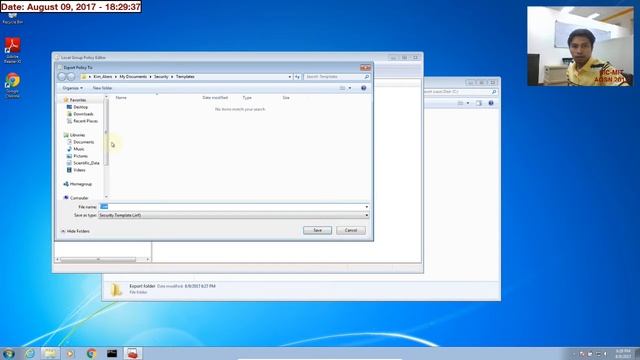Sort by the Size column header
This screenshot has width=640, height=360.
tap(286, 98)
